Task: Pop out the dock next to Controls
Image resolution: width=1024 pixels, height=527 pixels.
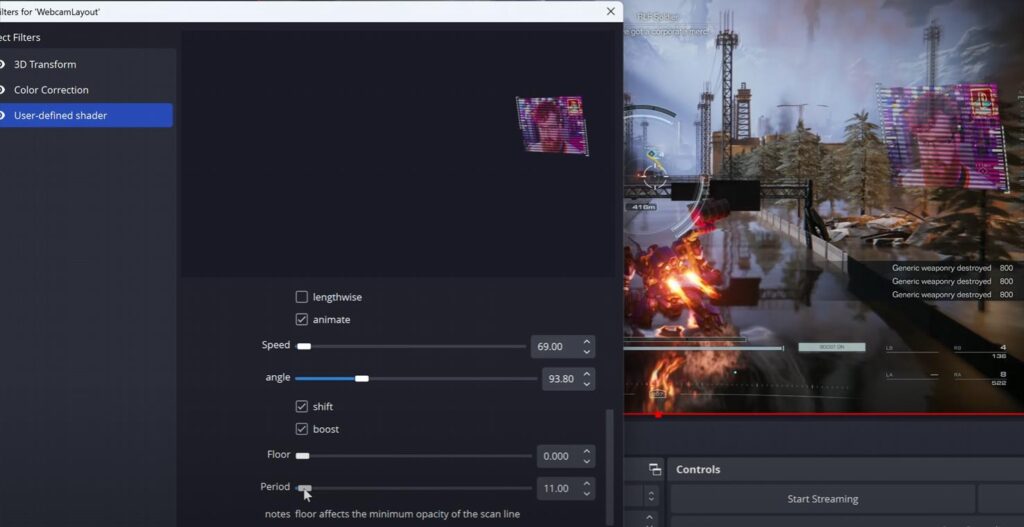Action: pos(654,469)
